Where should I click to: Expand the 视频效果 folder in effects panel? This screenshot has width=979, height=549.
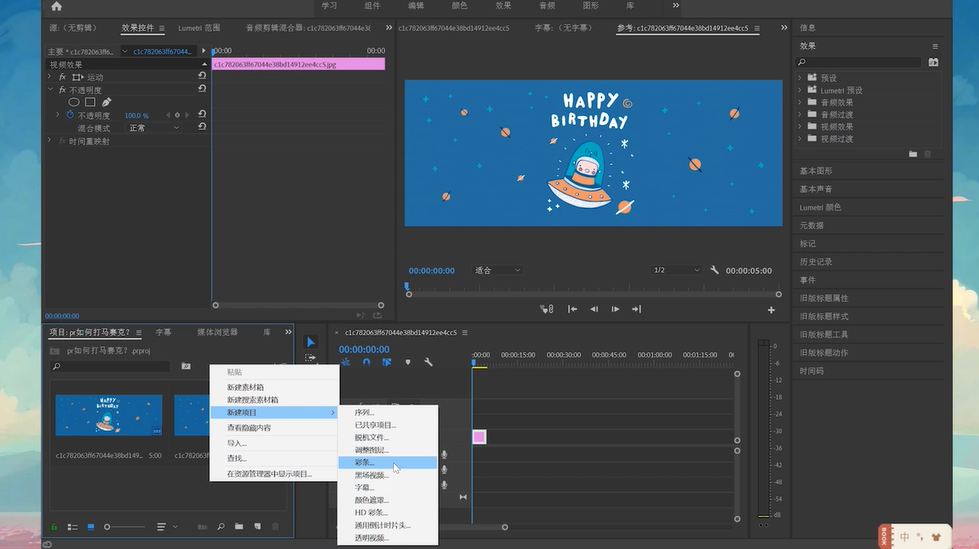800,126
